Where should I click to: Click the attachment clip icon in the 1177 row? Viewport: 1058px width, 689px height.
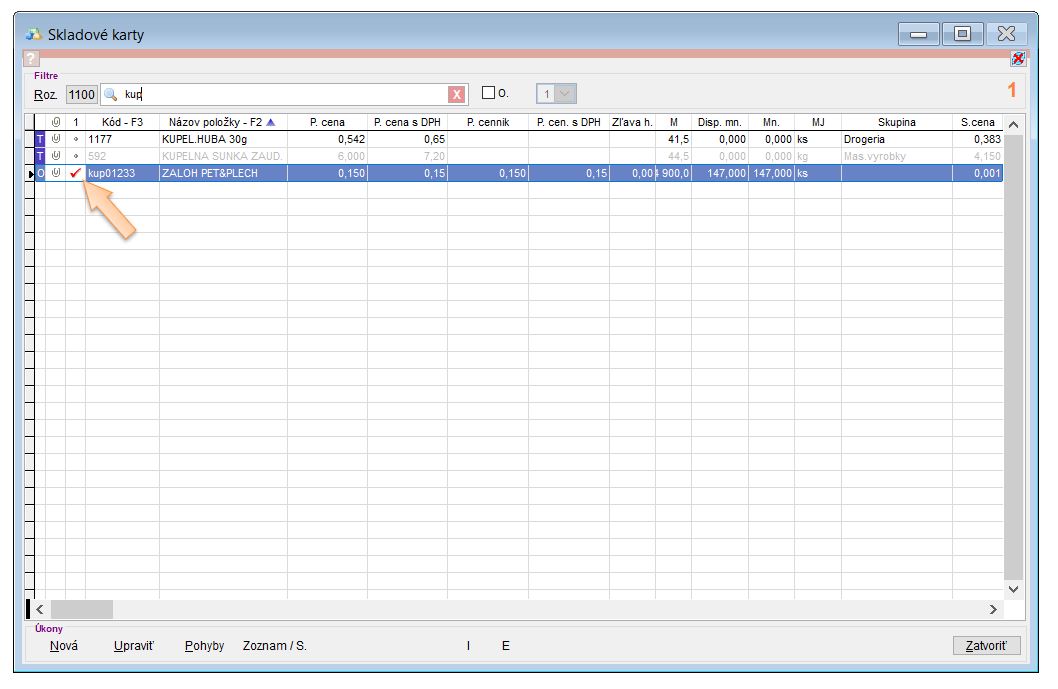[56, 139]
